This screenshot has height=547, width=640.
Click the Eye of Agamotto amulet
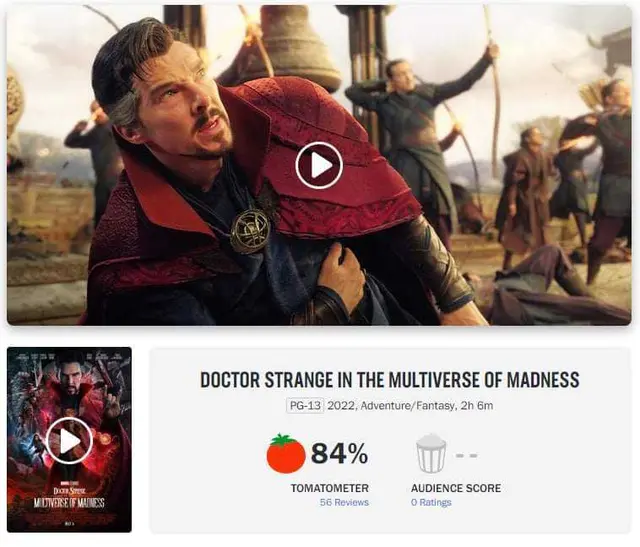tap(250, 231)
